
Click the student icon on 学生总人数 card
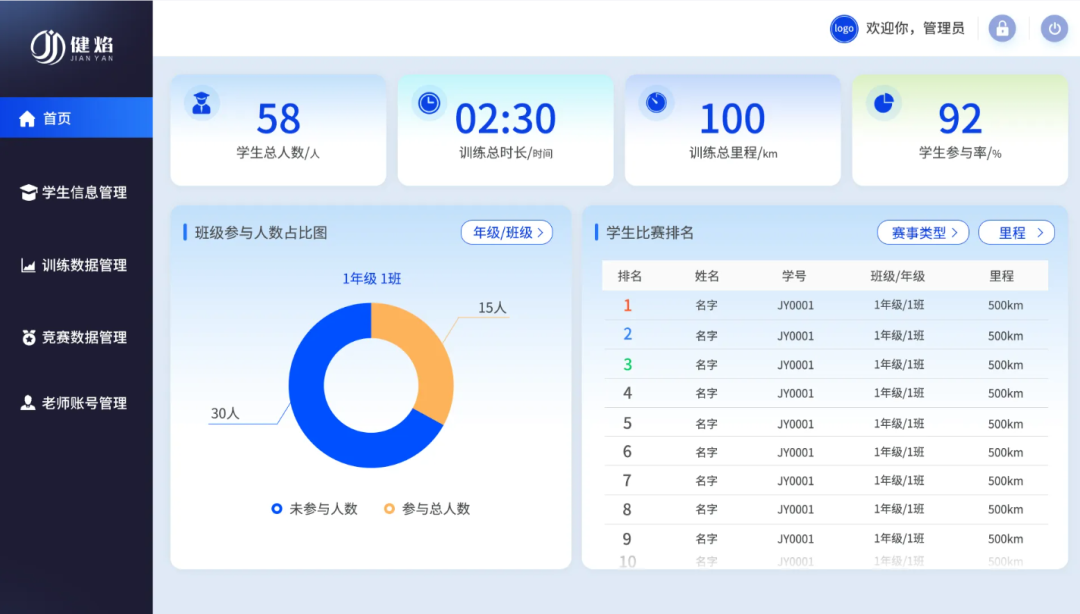coord(202,104)
